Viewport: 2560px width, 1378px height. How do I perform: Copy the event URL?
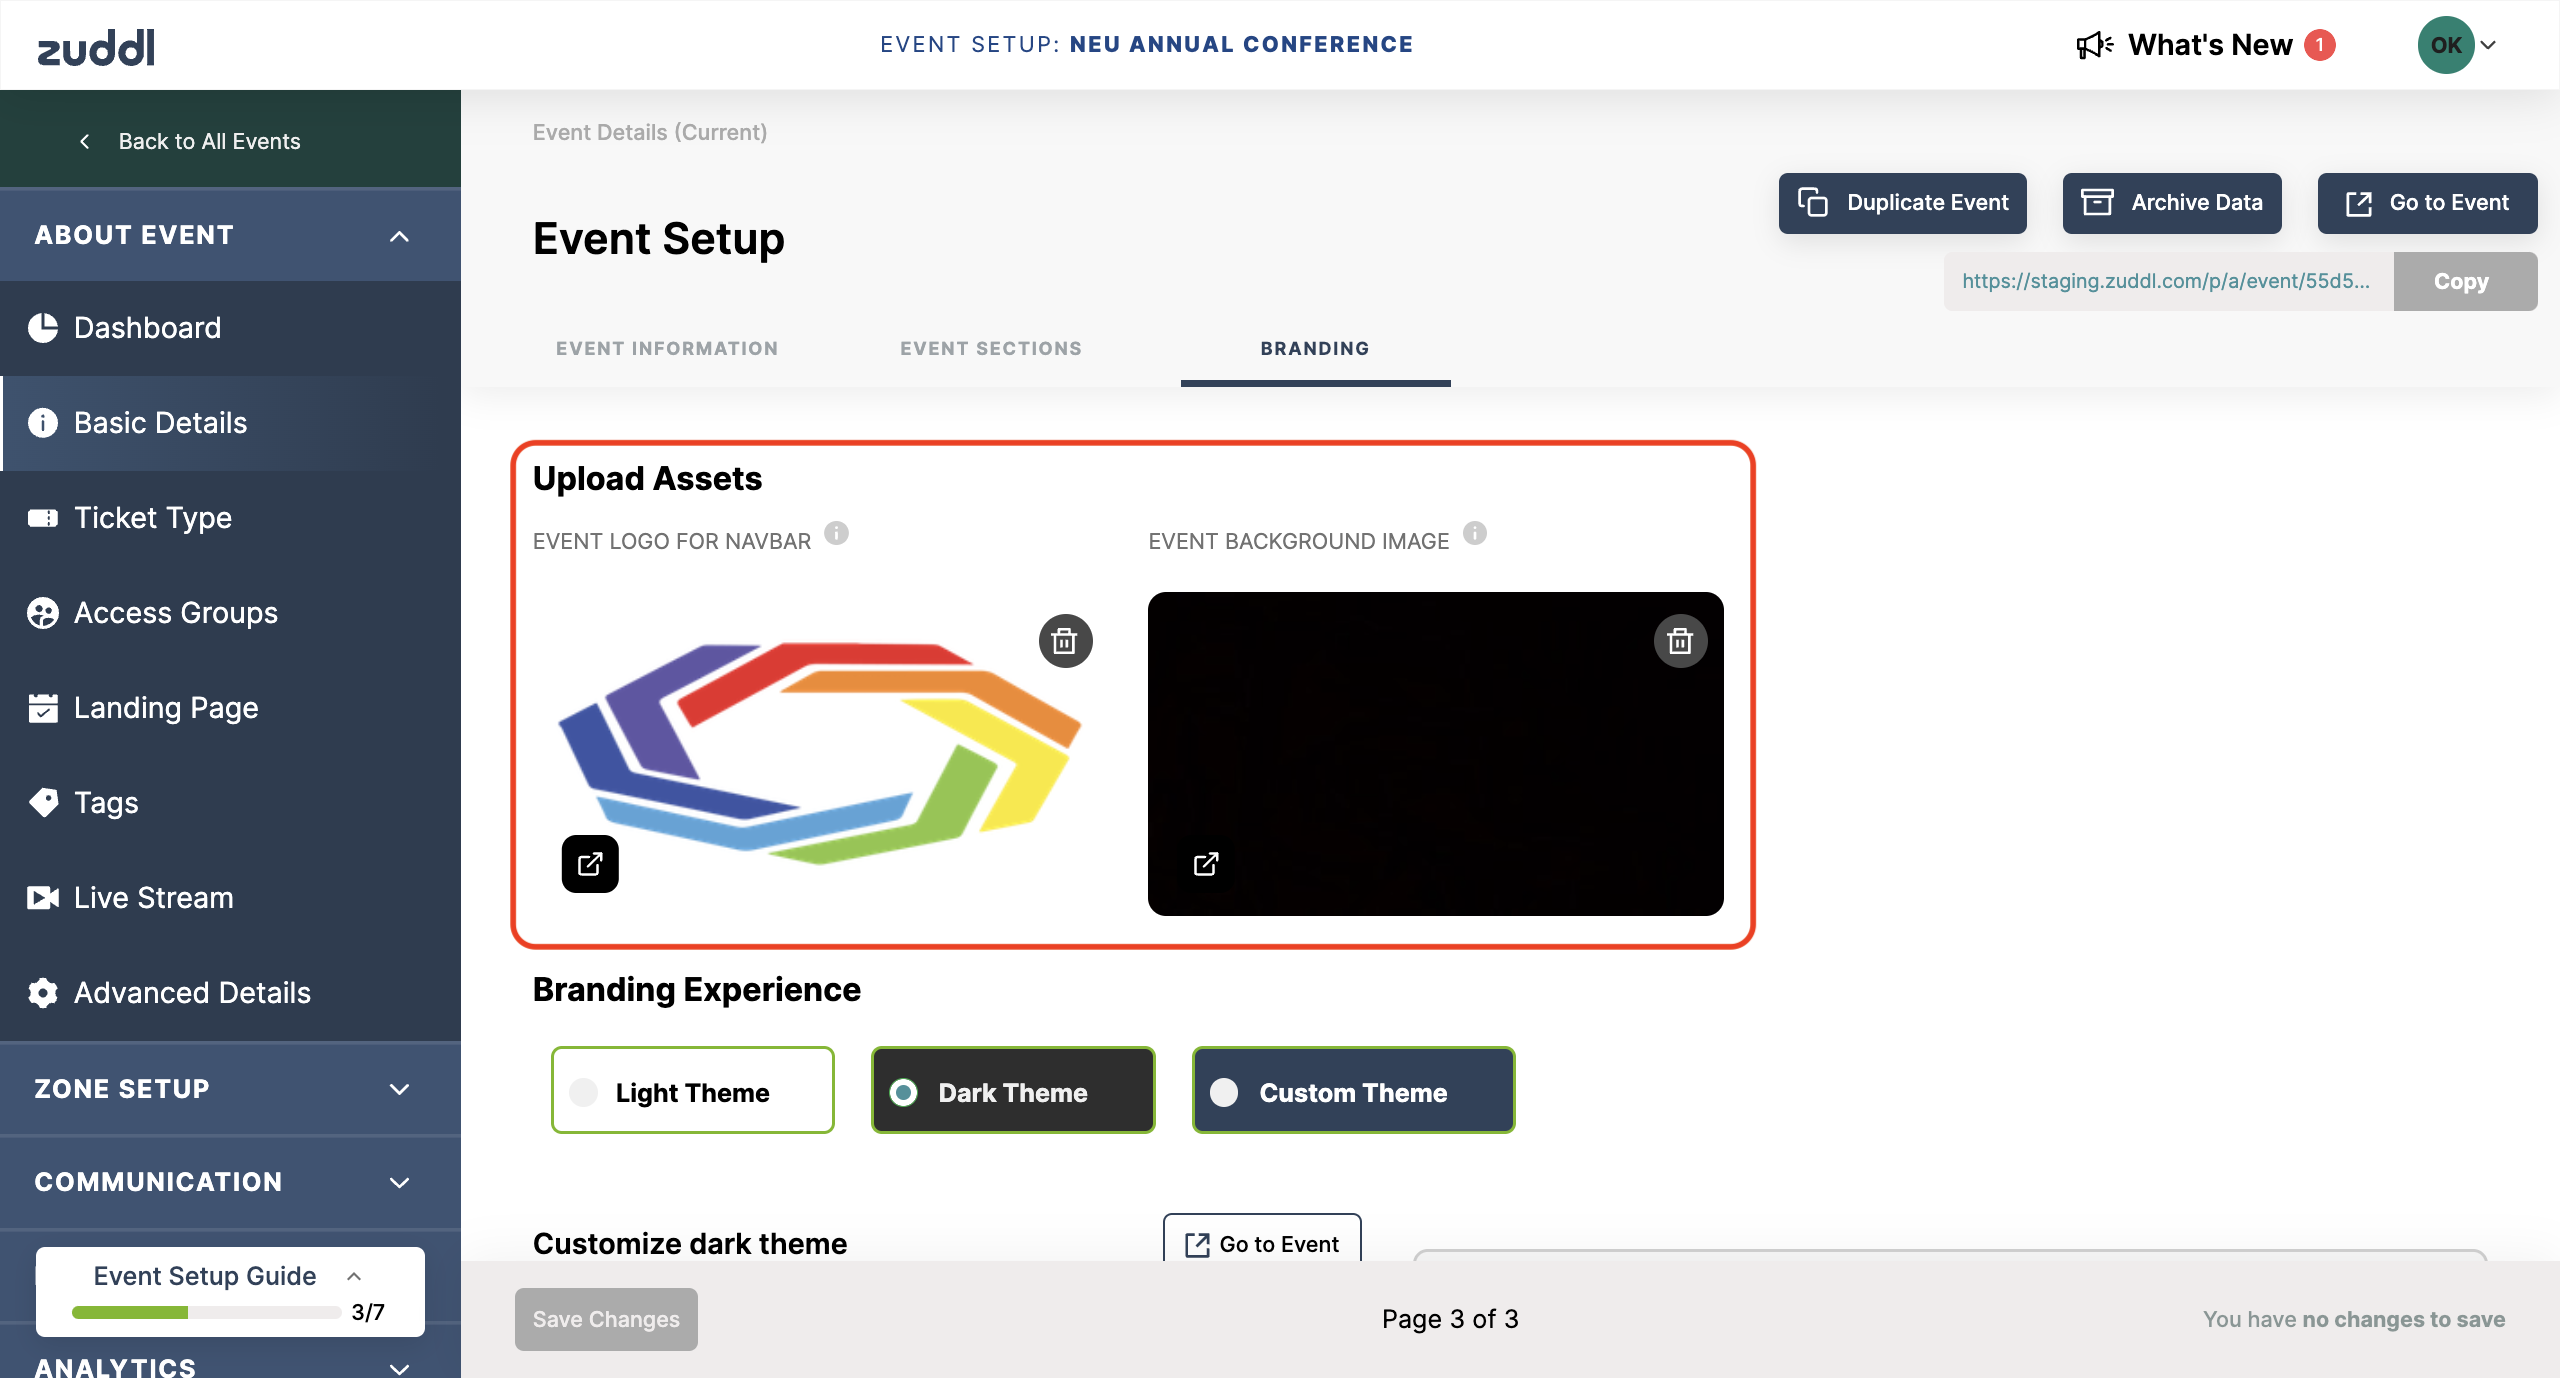click(2464, 281)
